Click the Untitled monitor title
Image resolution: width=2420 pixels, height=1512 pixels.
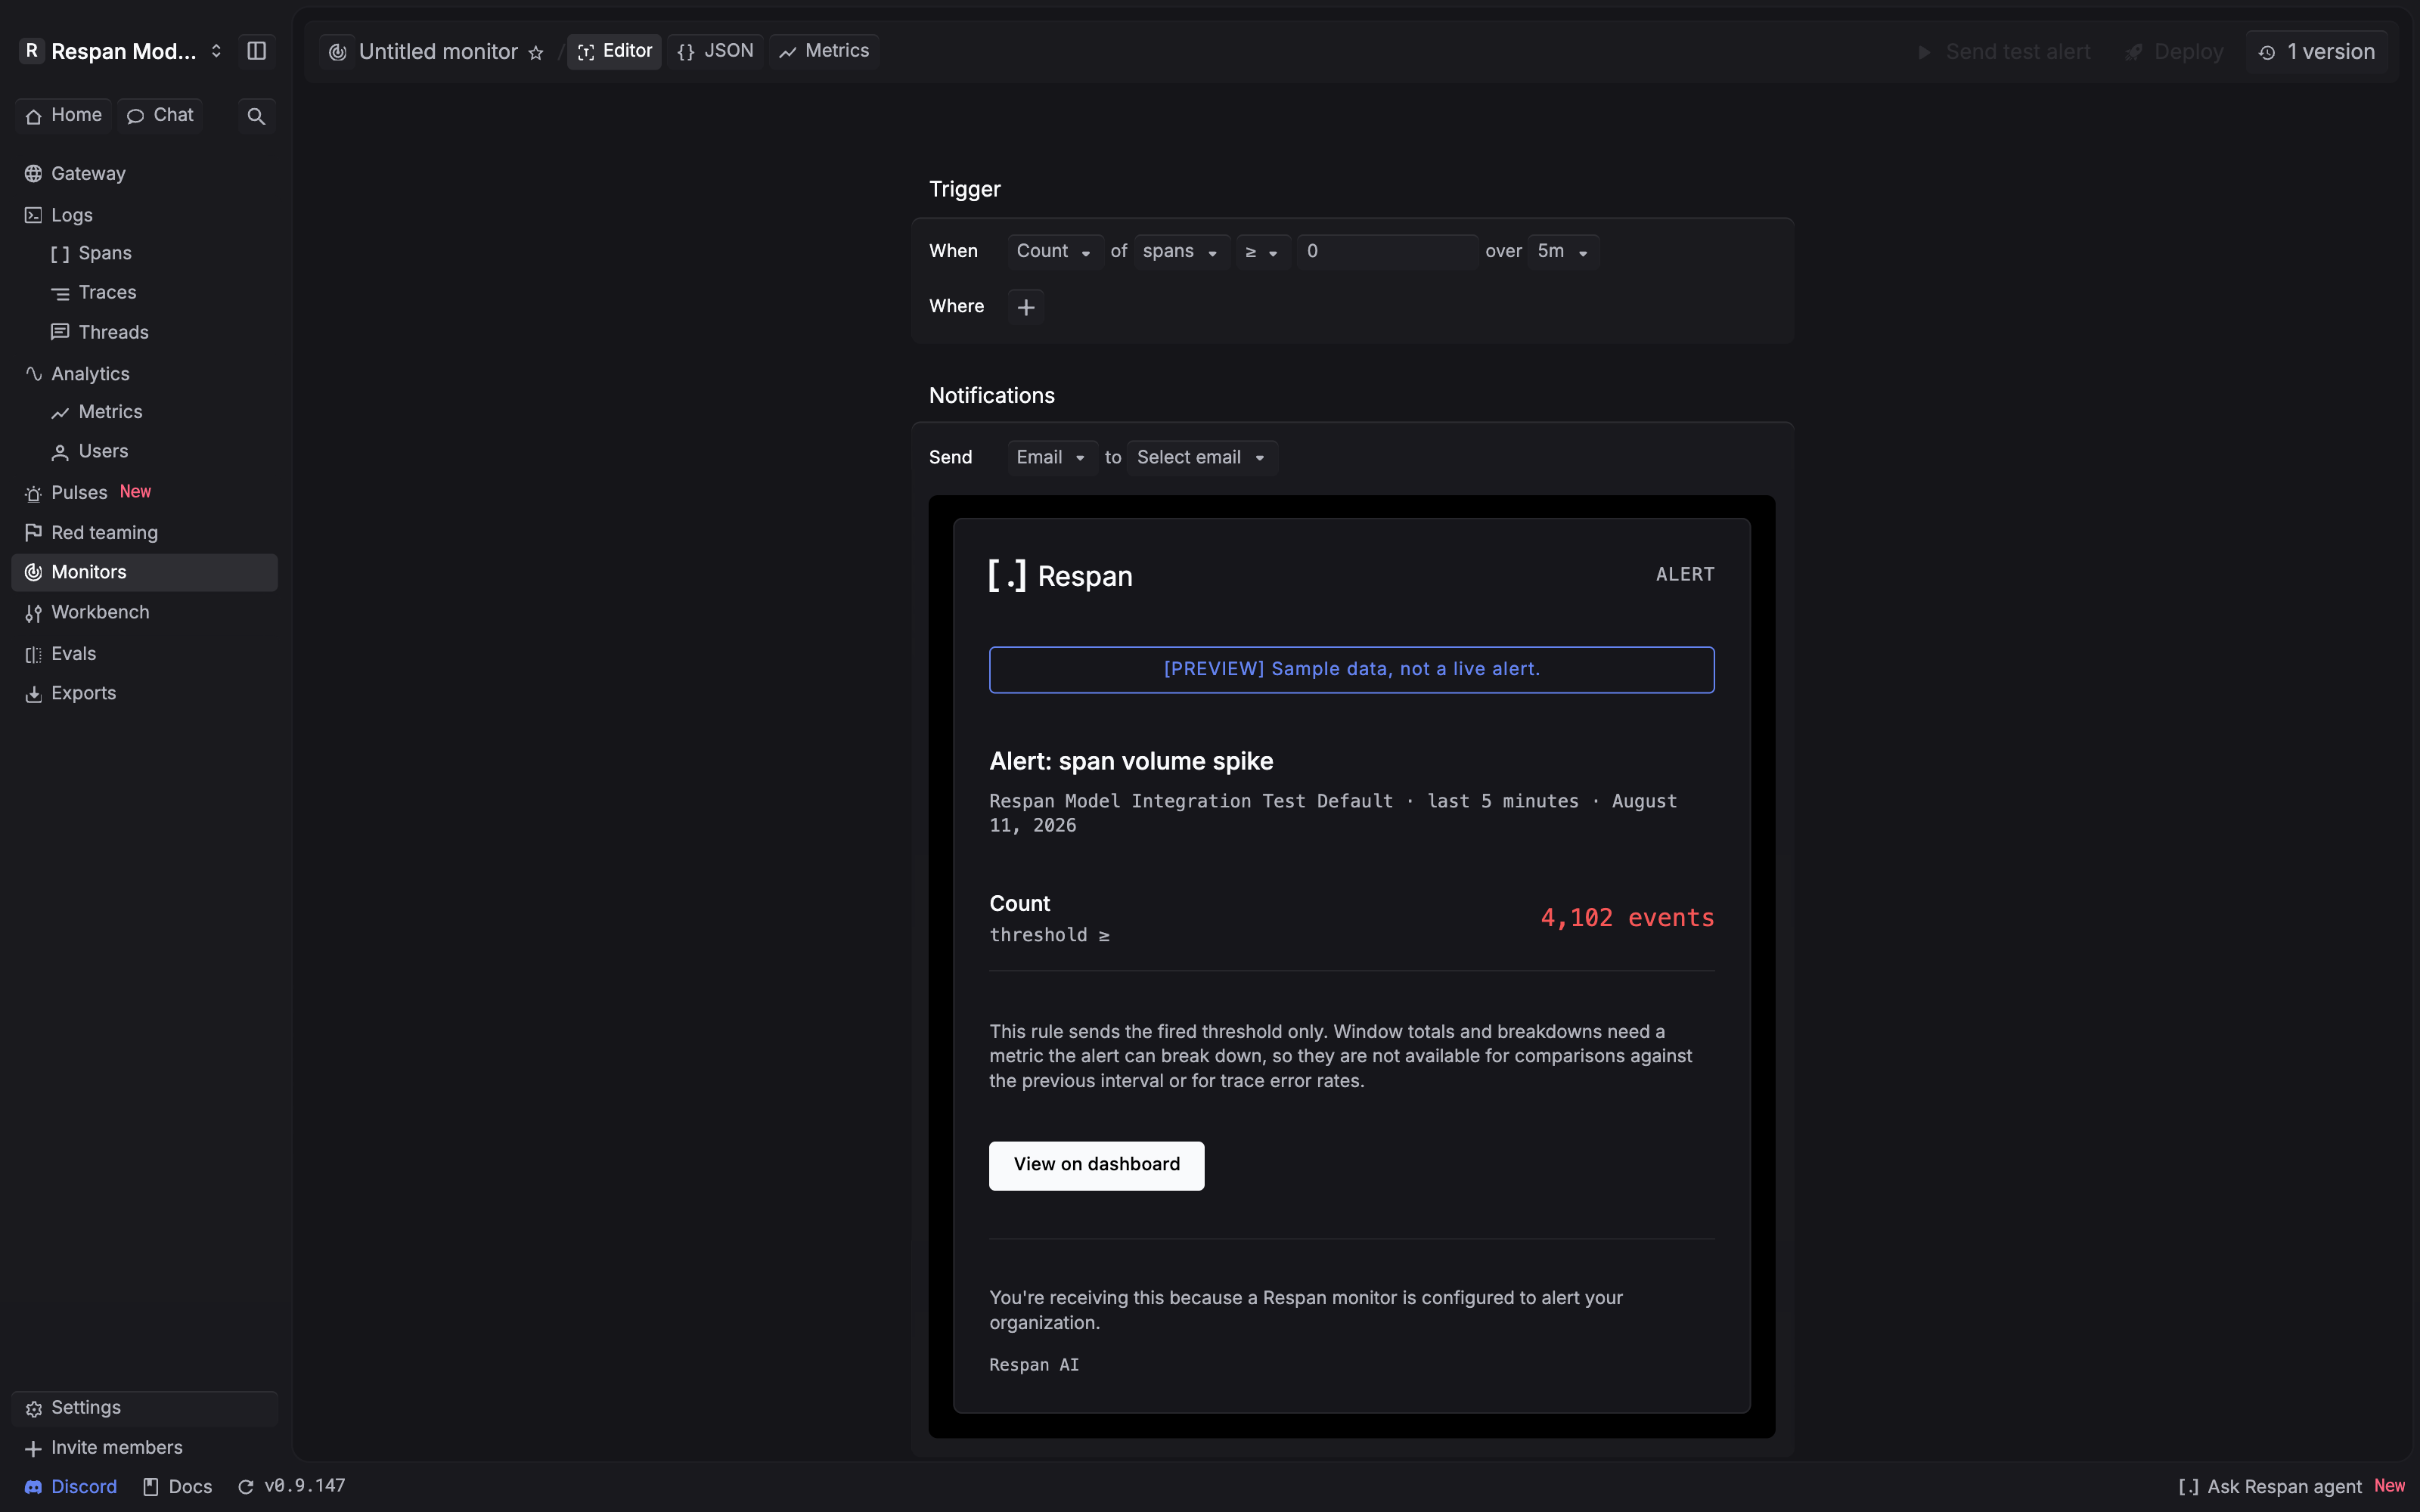(x=438, y=52)
